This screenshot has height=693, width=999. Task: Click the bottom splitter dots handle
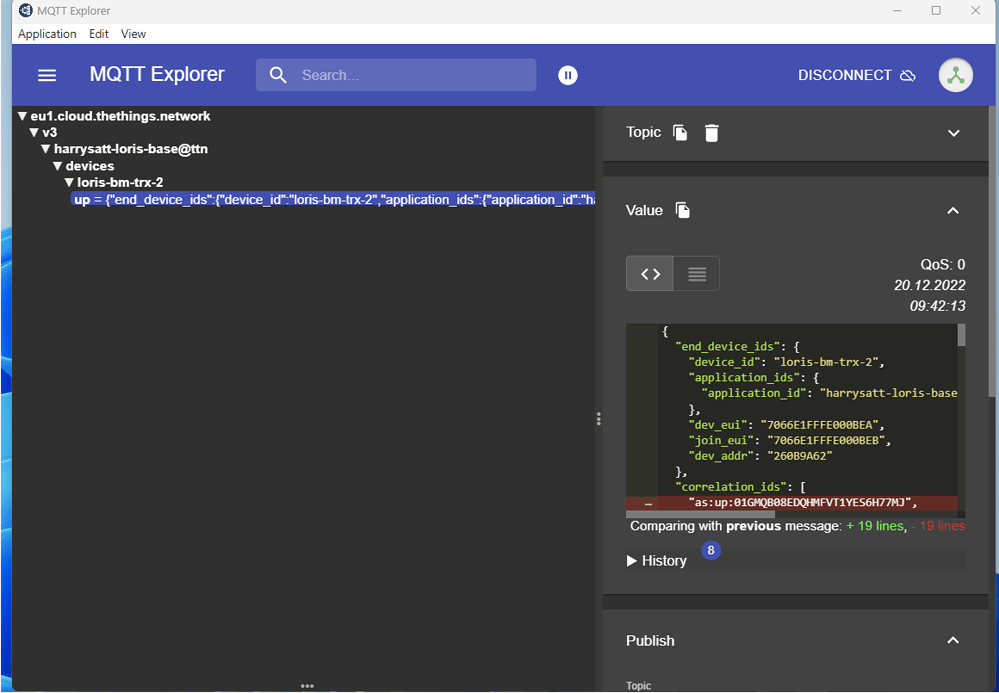[307, 686]
